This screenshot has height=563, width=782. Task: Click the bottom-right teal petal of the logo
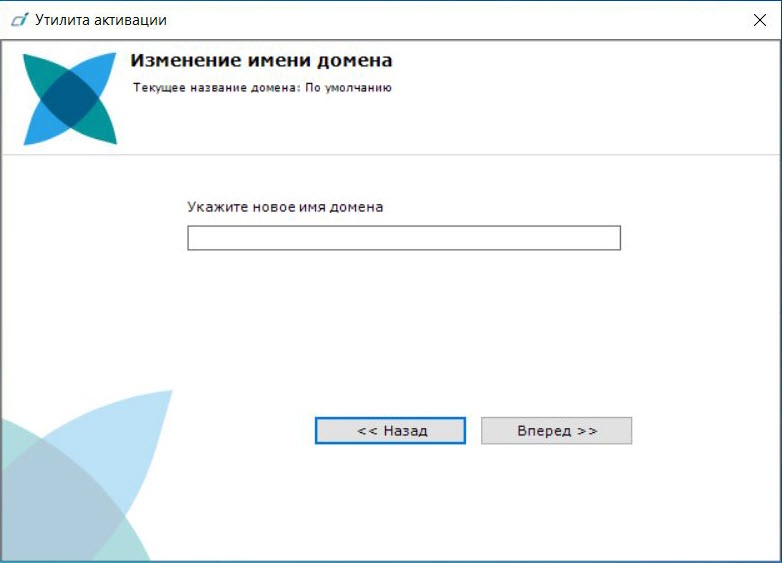98,127
